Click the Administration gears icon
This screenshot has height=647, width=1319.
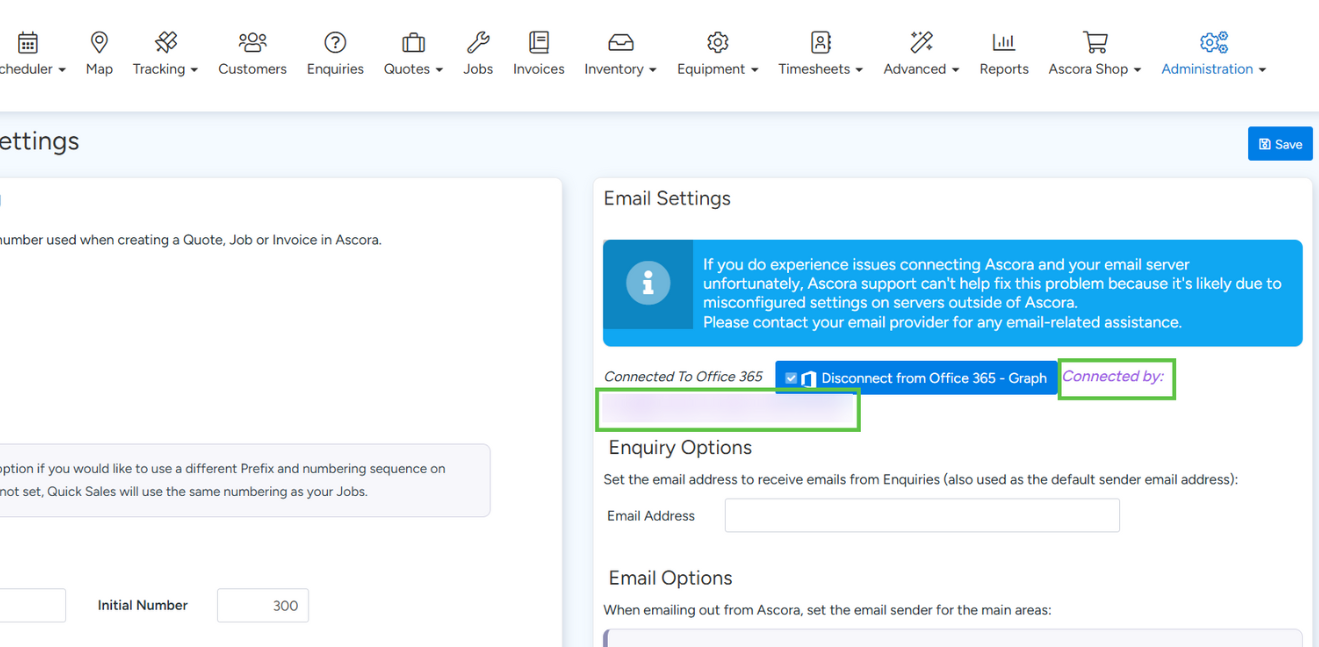point(1213,42)
